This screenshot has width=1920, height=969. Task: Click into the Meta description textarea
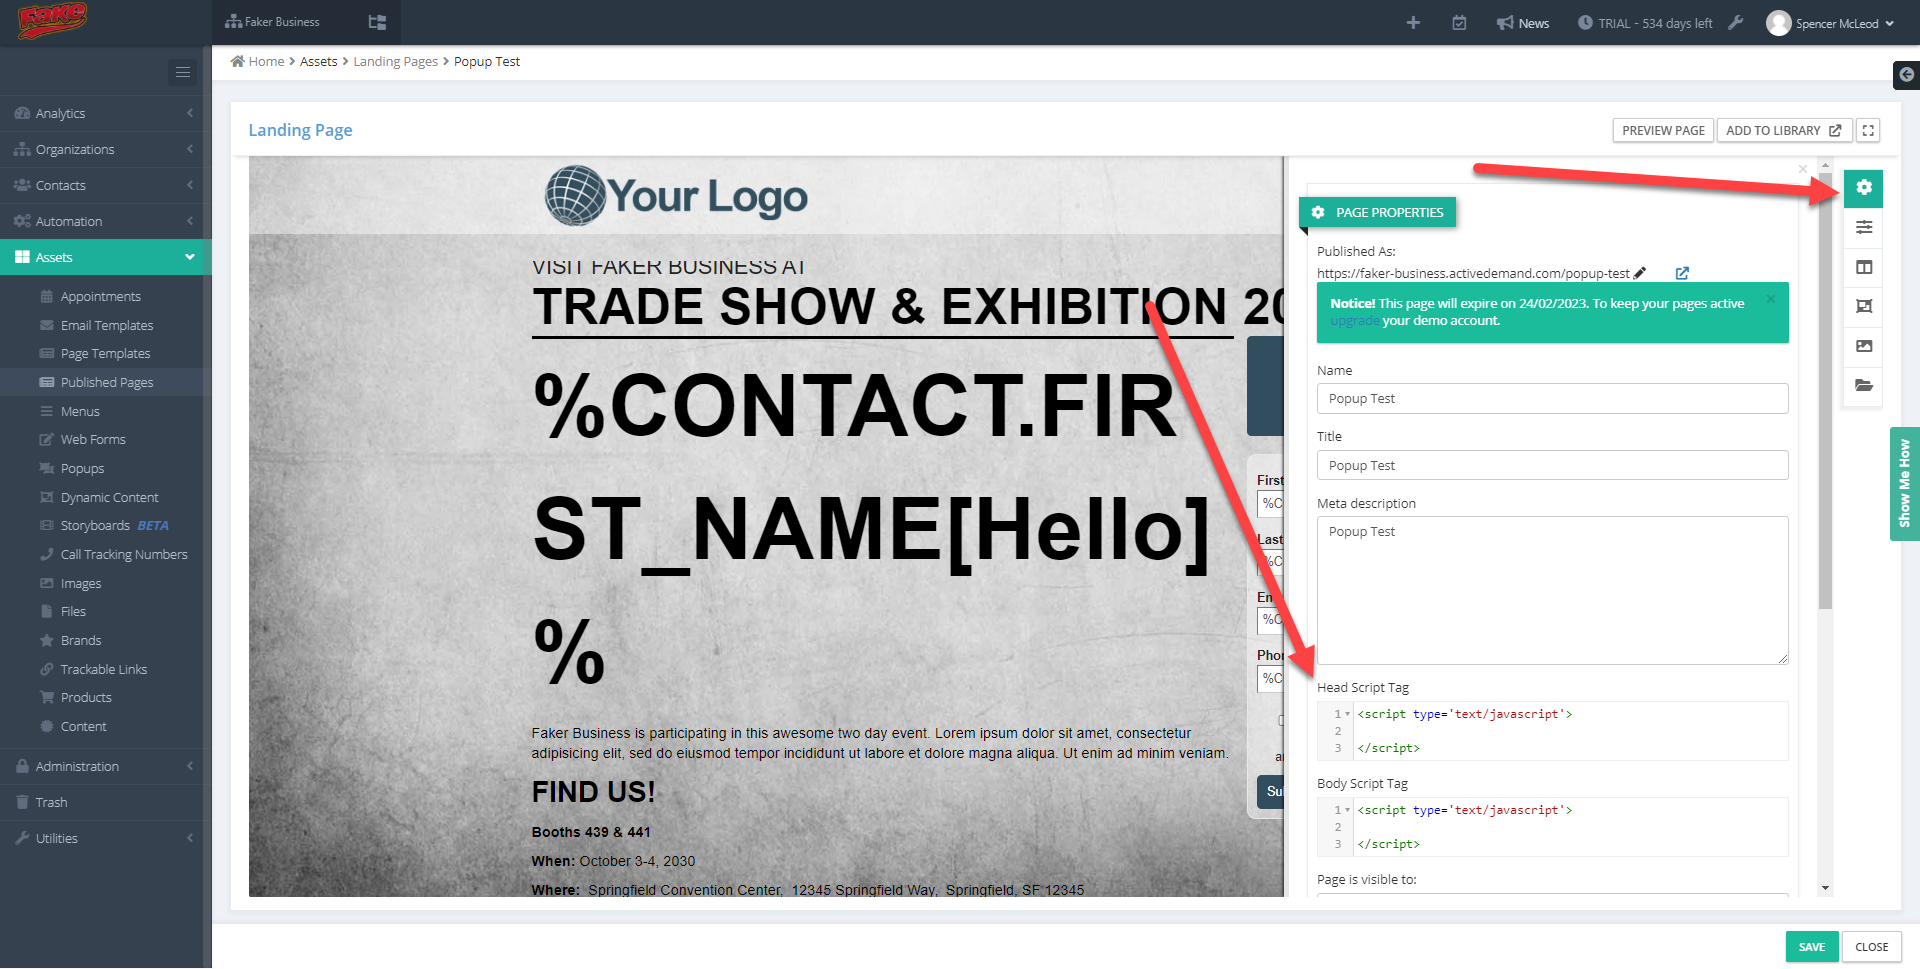point(1552,591)
